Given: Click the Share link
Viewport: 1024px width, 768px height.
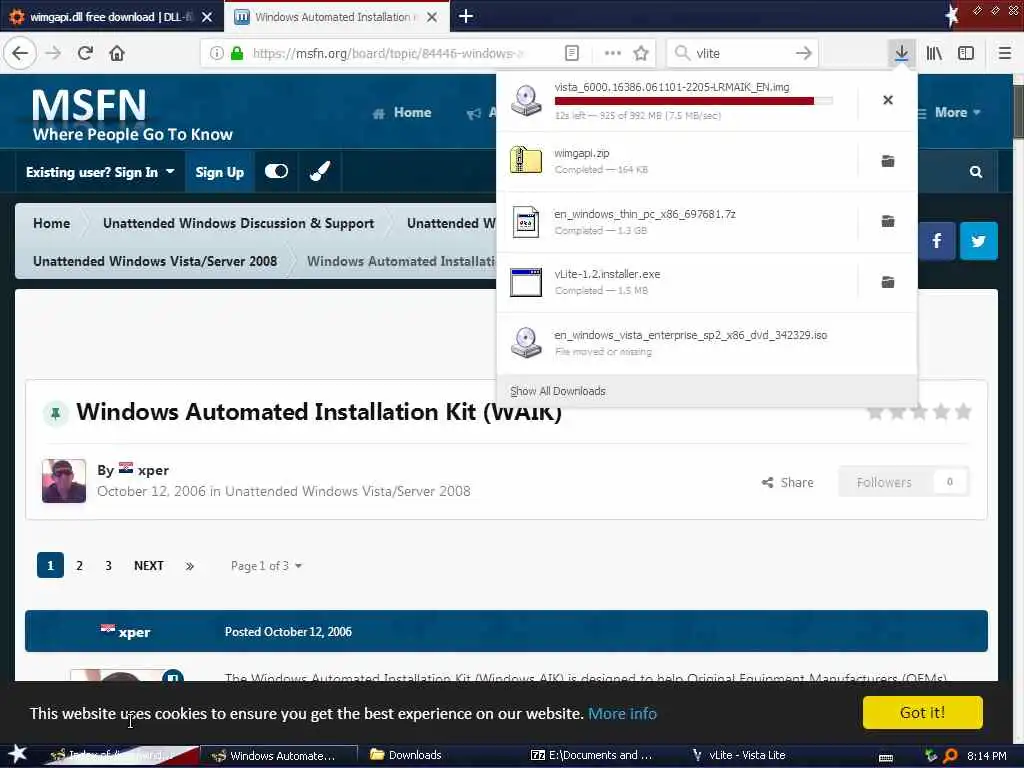Looking at the screenshot, I should click(x=788, y=482).
